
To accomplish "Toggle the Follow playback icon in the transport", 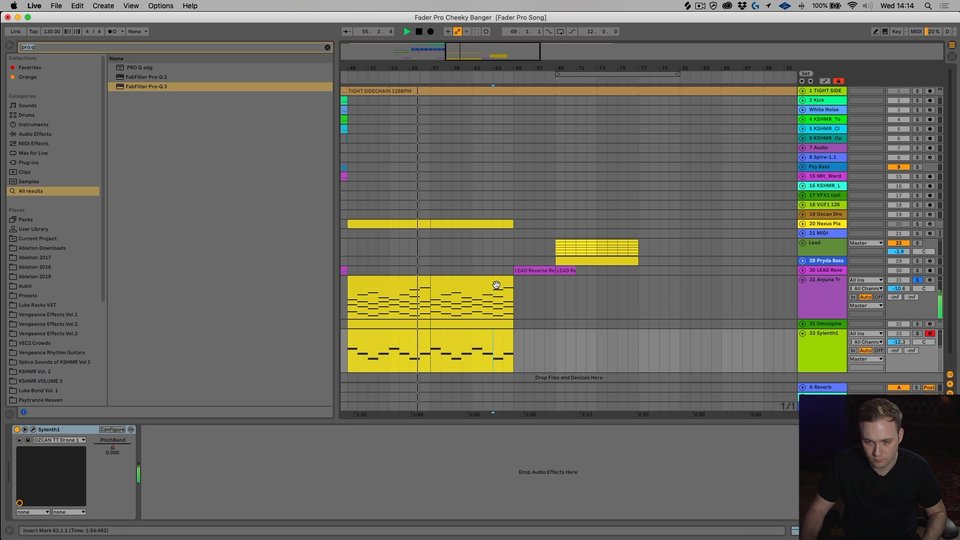I will click(347, 31).
